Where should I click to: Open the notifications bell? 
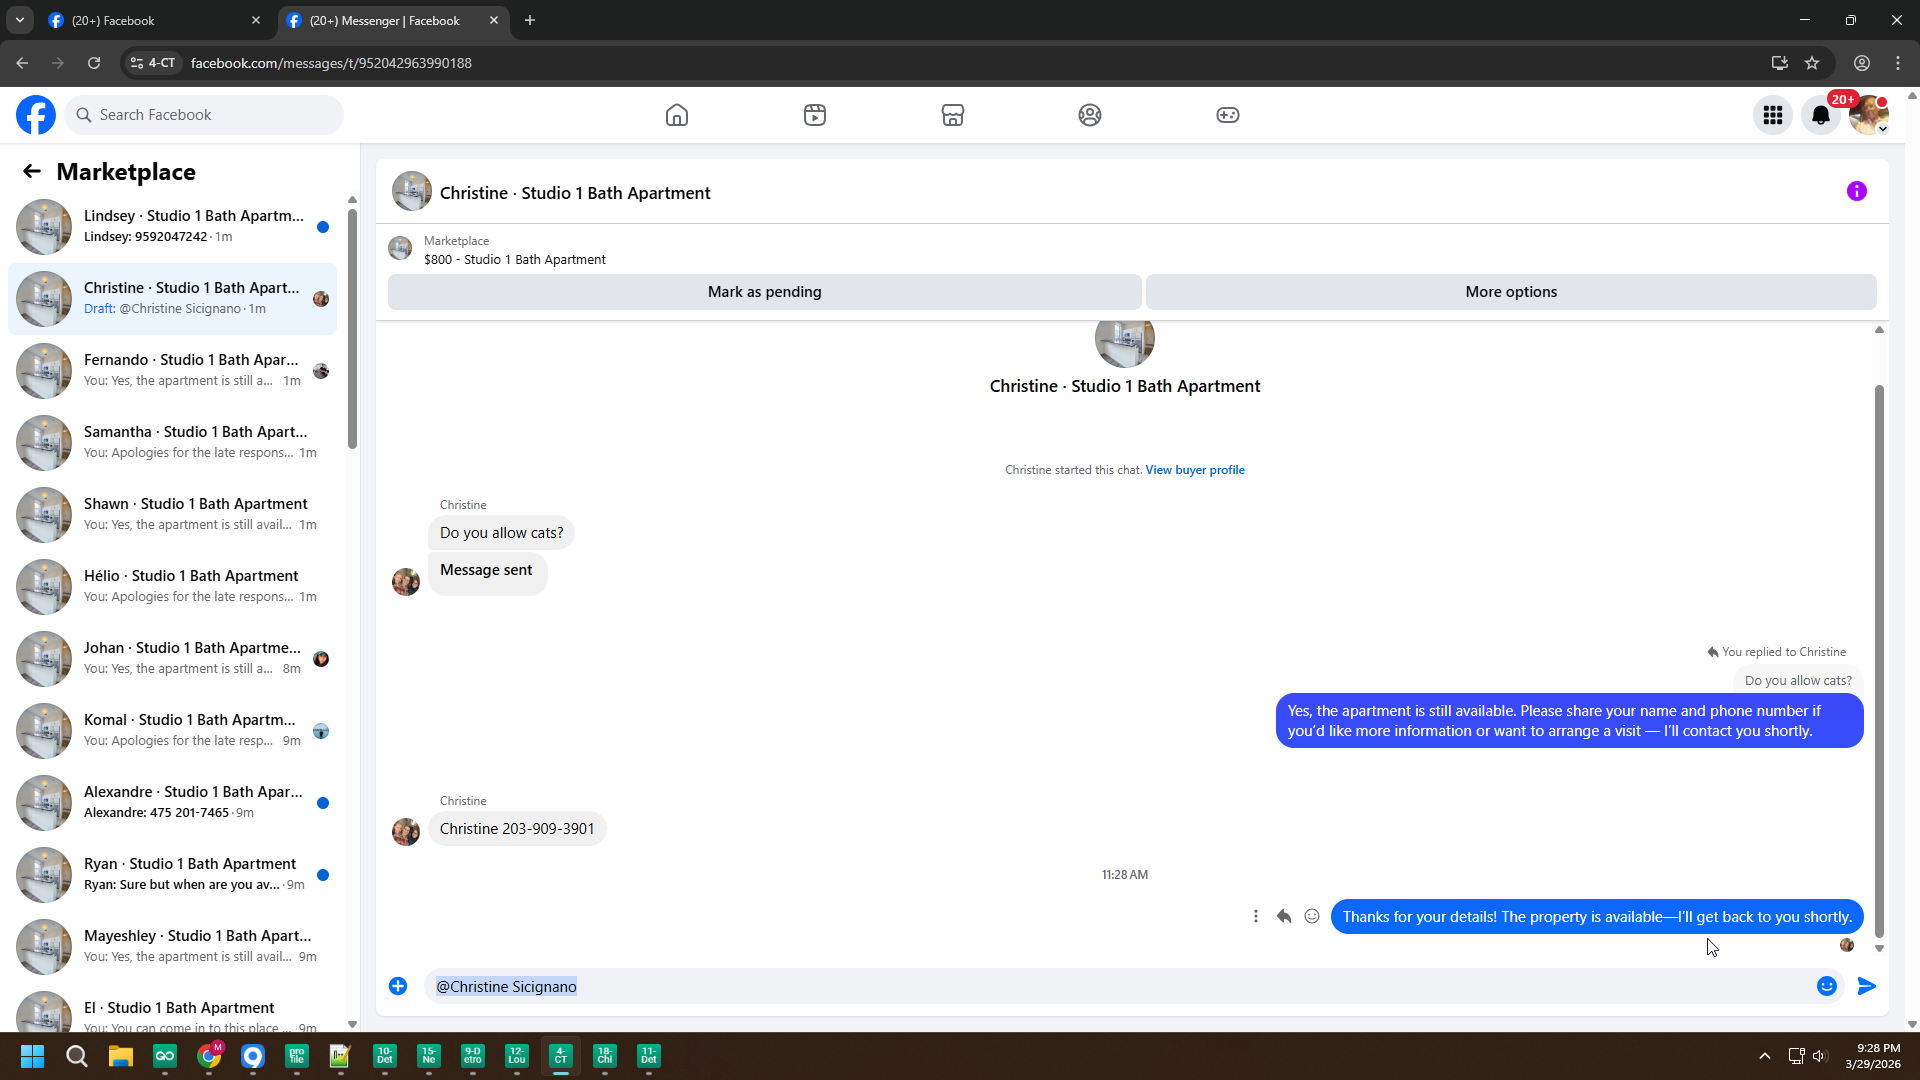1821,115
